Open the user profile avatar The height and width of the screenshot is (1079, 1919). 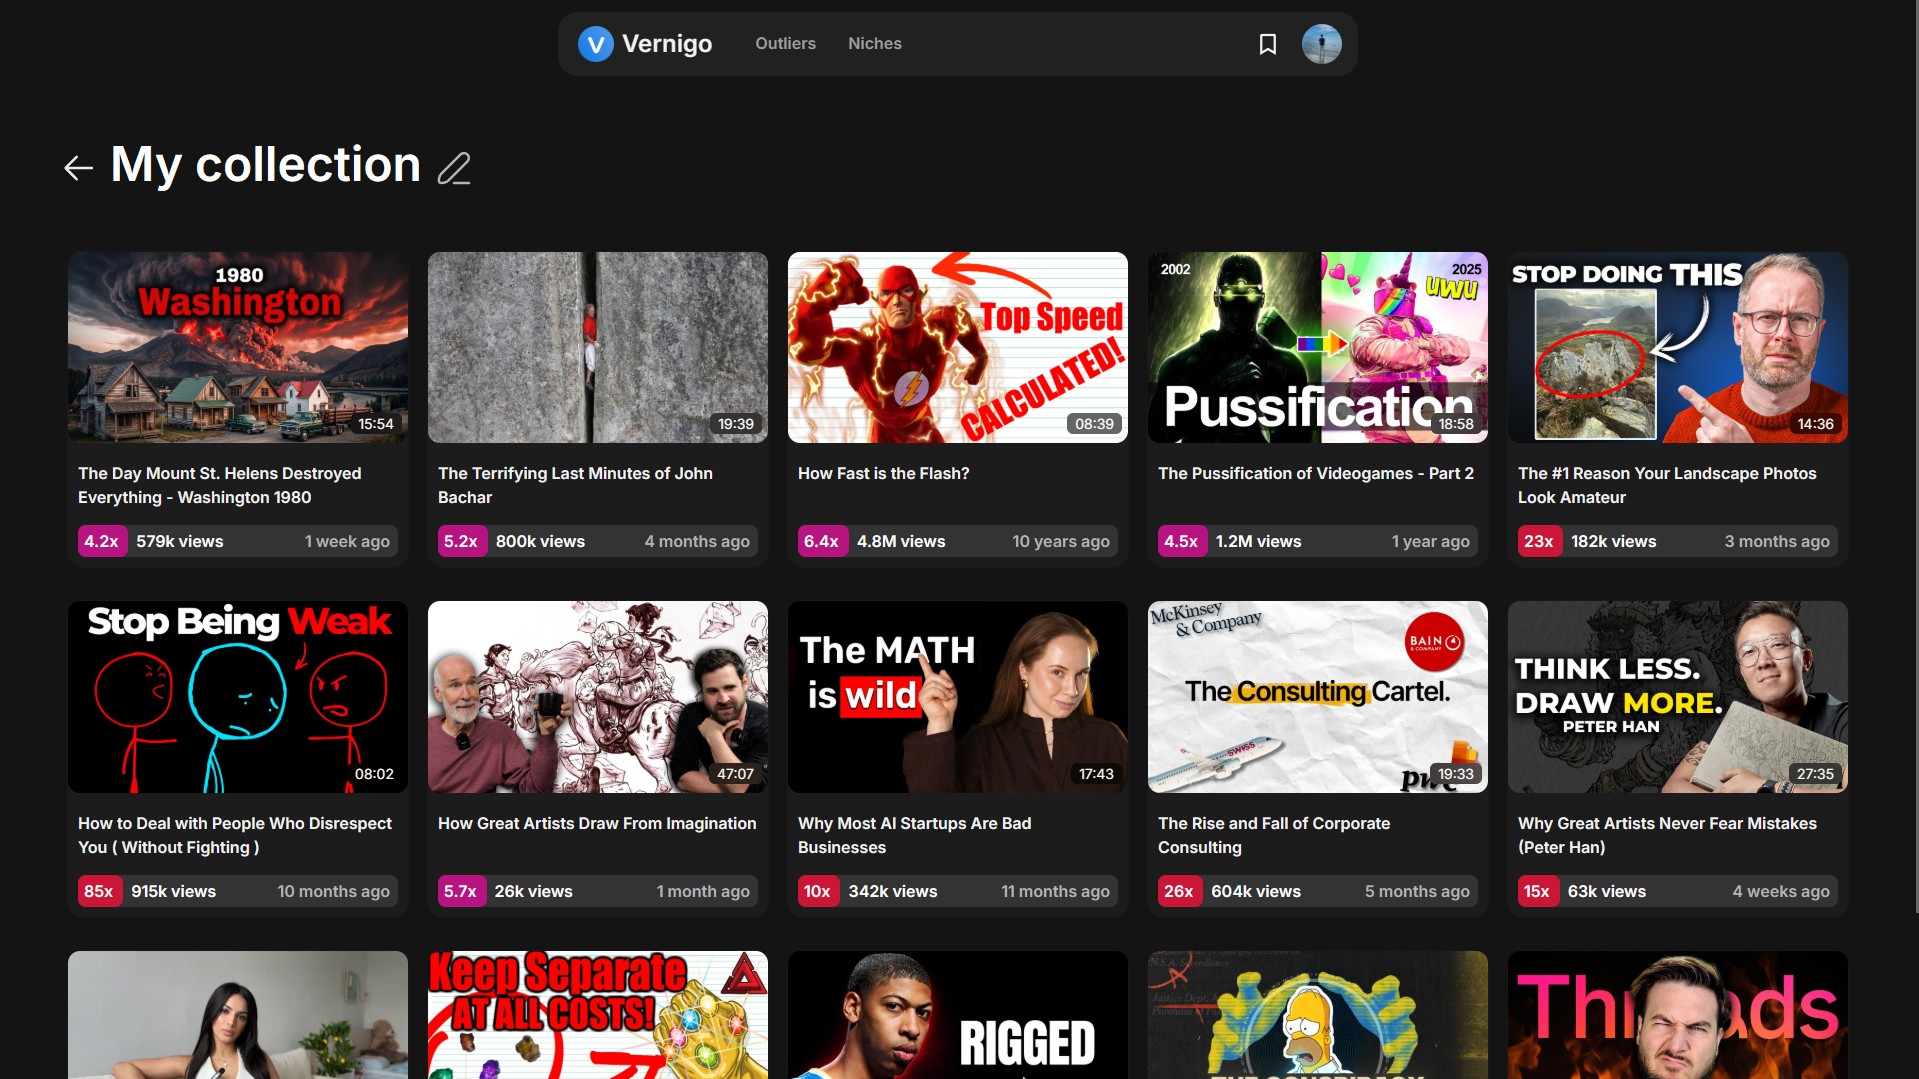click(x=1322, y=44)
